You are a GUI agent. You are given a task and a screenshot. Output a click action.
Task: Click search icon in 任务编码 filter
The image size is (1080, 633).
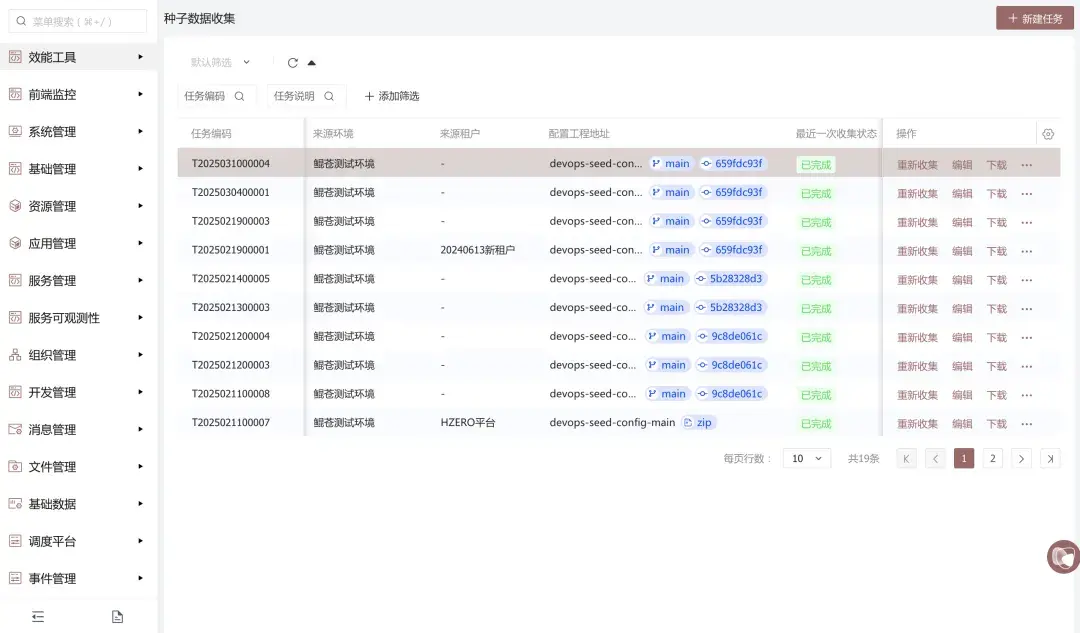click(239, 97)
